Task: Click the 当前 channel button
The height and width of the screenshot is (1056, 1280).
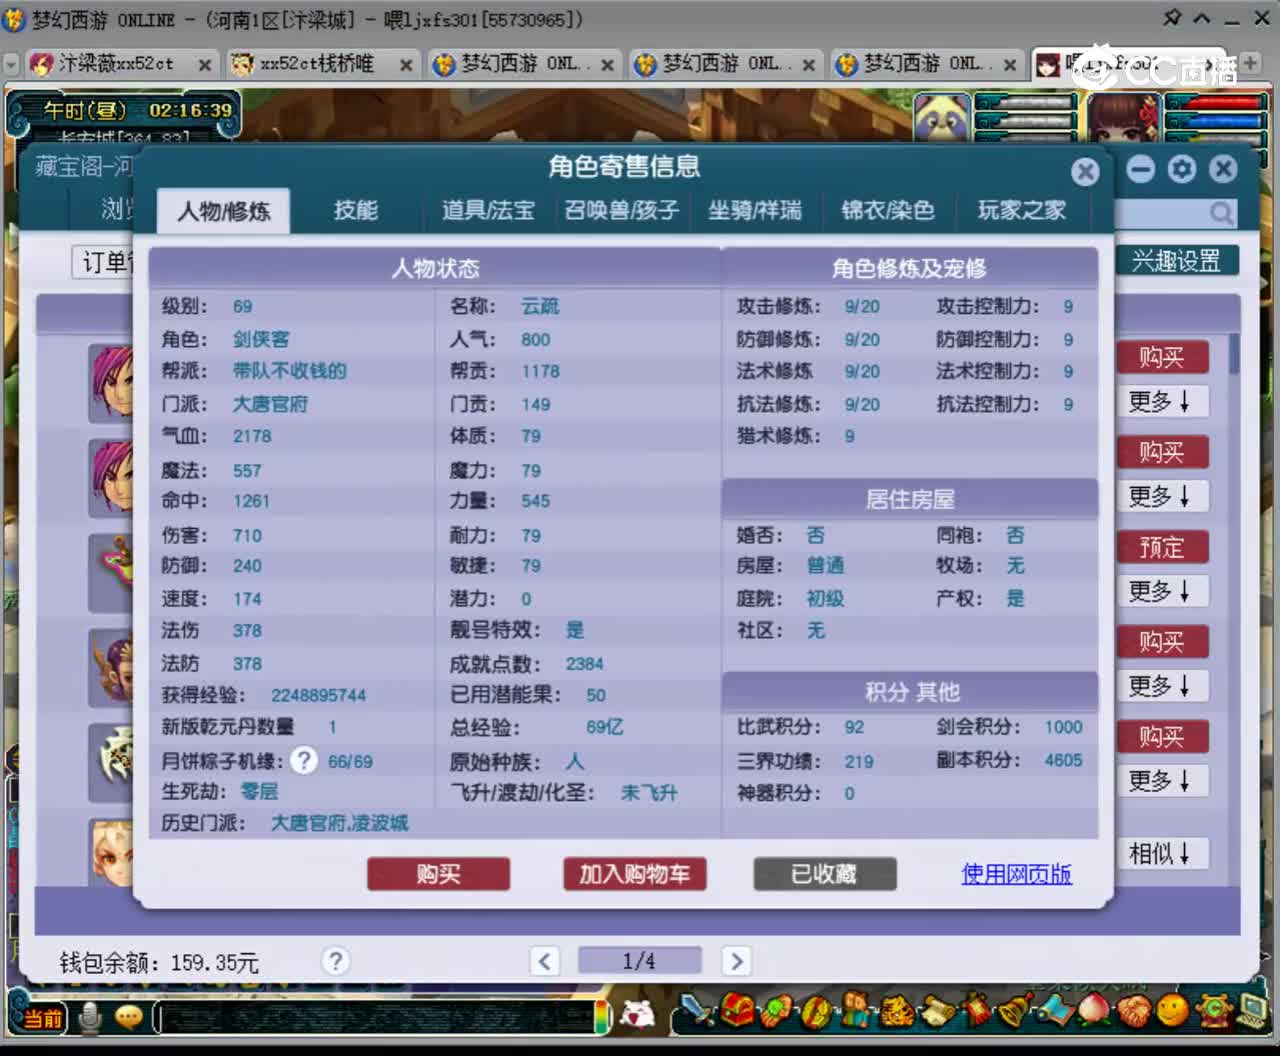Action: tap(43, 1018)
